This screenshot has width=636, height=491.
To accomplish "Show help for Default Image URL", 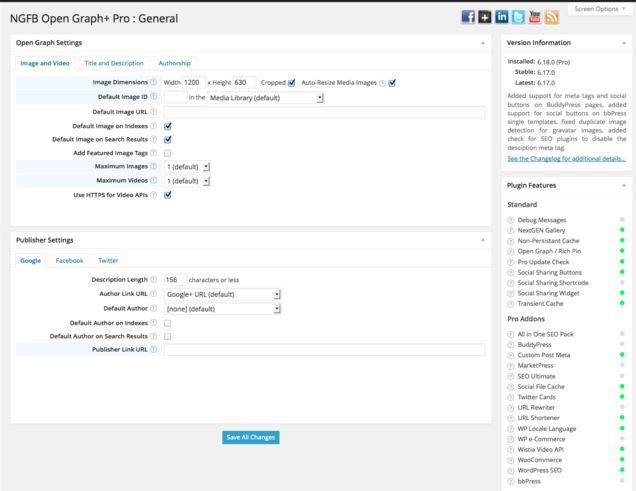I will (153, 111).
